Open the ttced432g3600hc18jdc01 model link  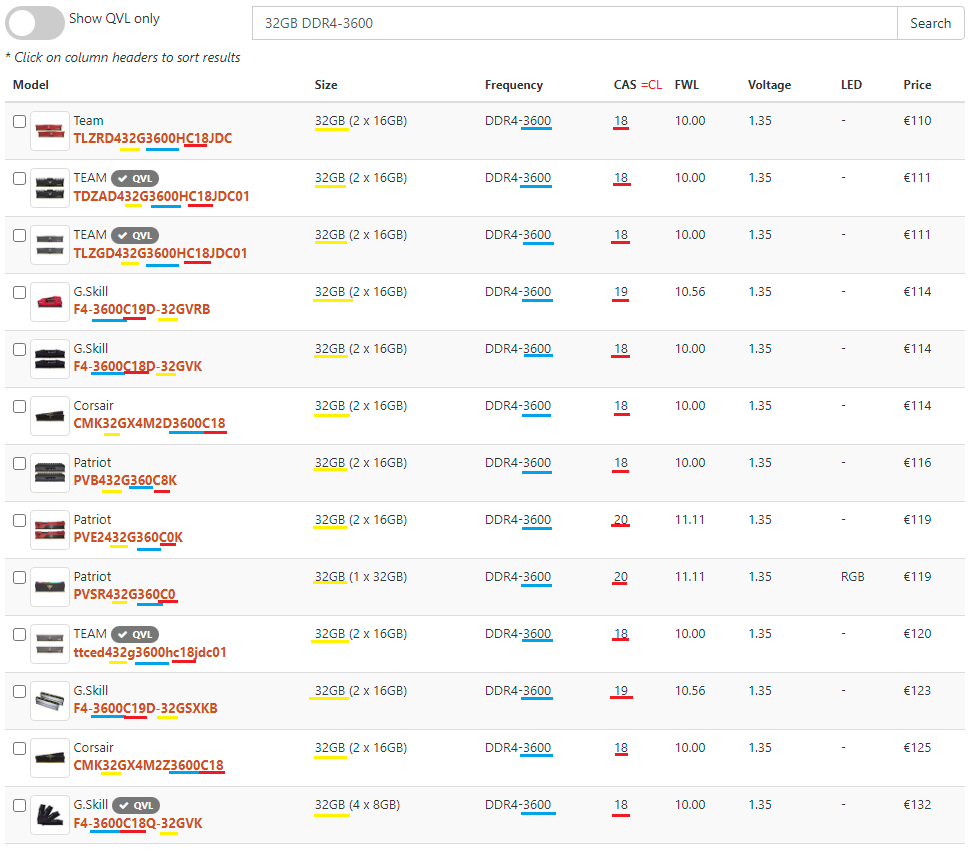click(x=150, y=652)
